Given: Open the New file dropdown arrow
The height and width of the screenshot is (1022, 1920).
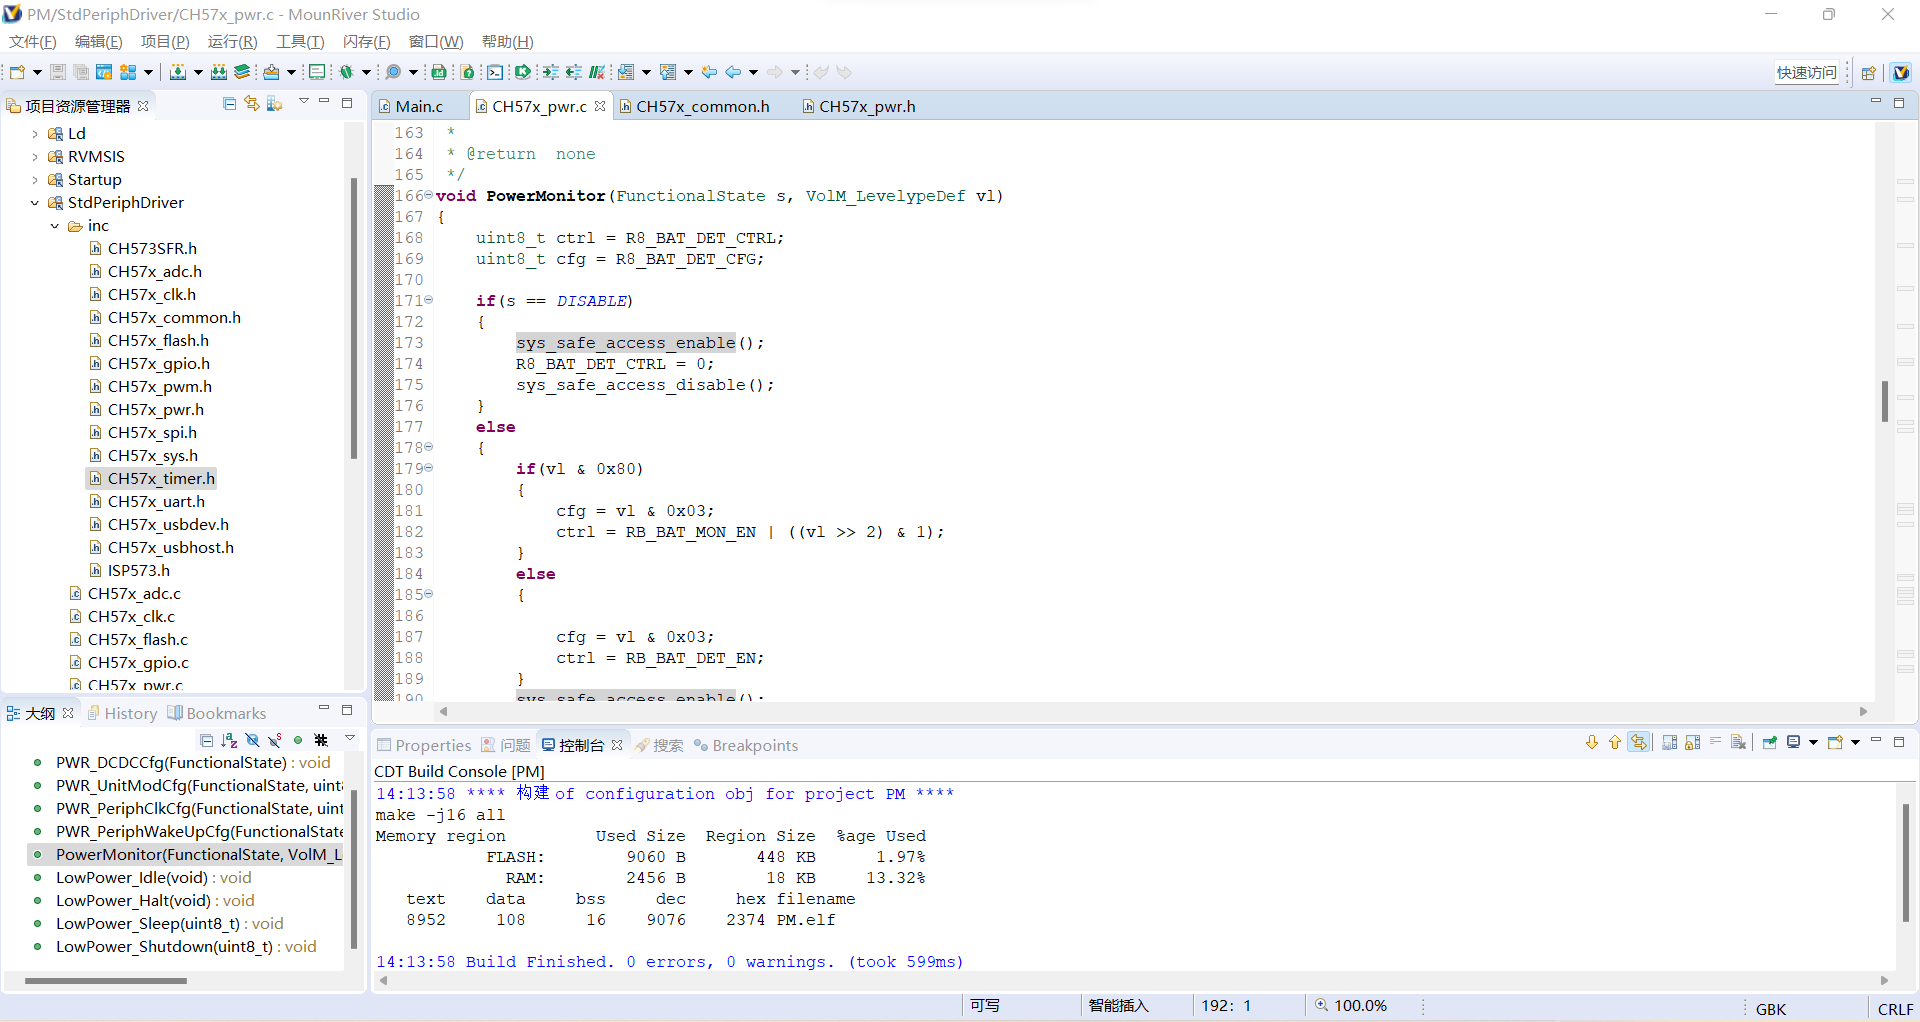Looking at the screenshot, I should (x=37, y=72).
